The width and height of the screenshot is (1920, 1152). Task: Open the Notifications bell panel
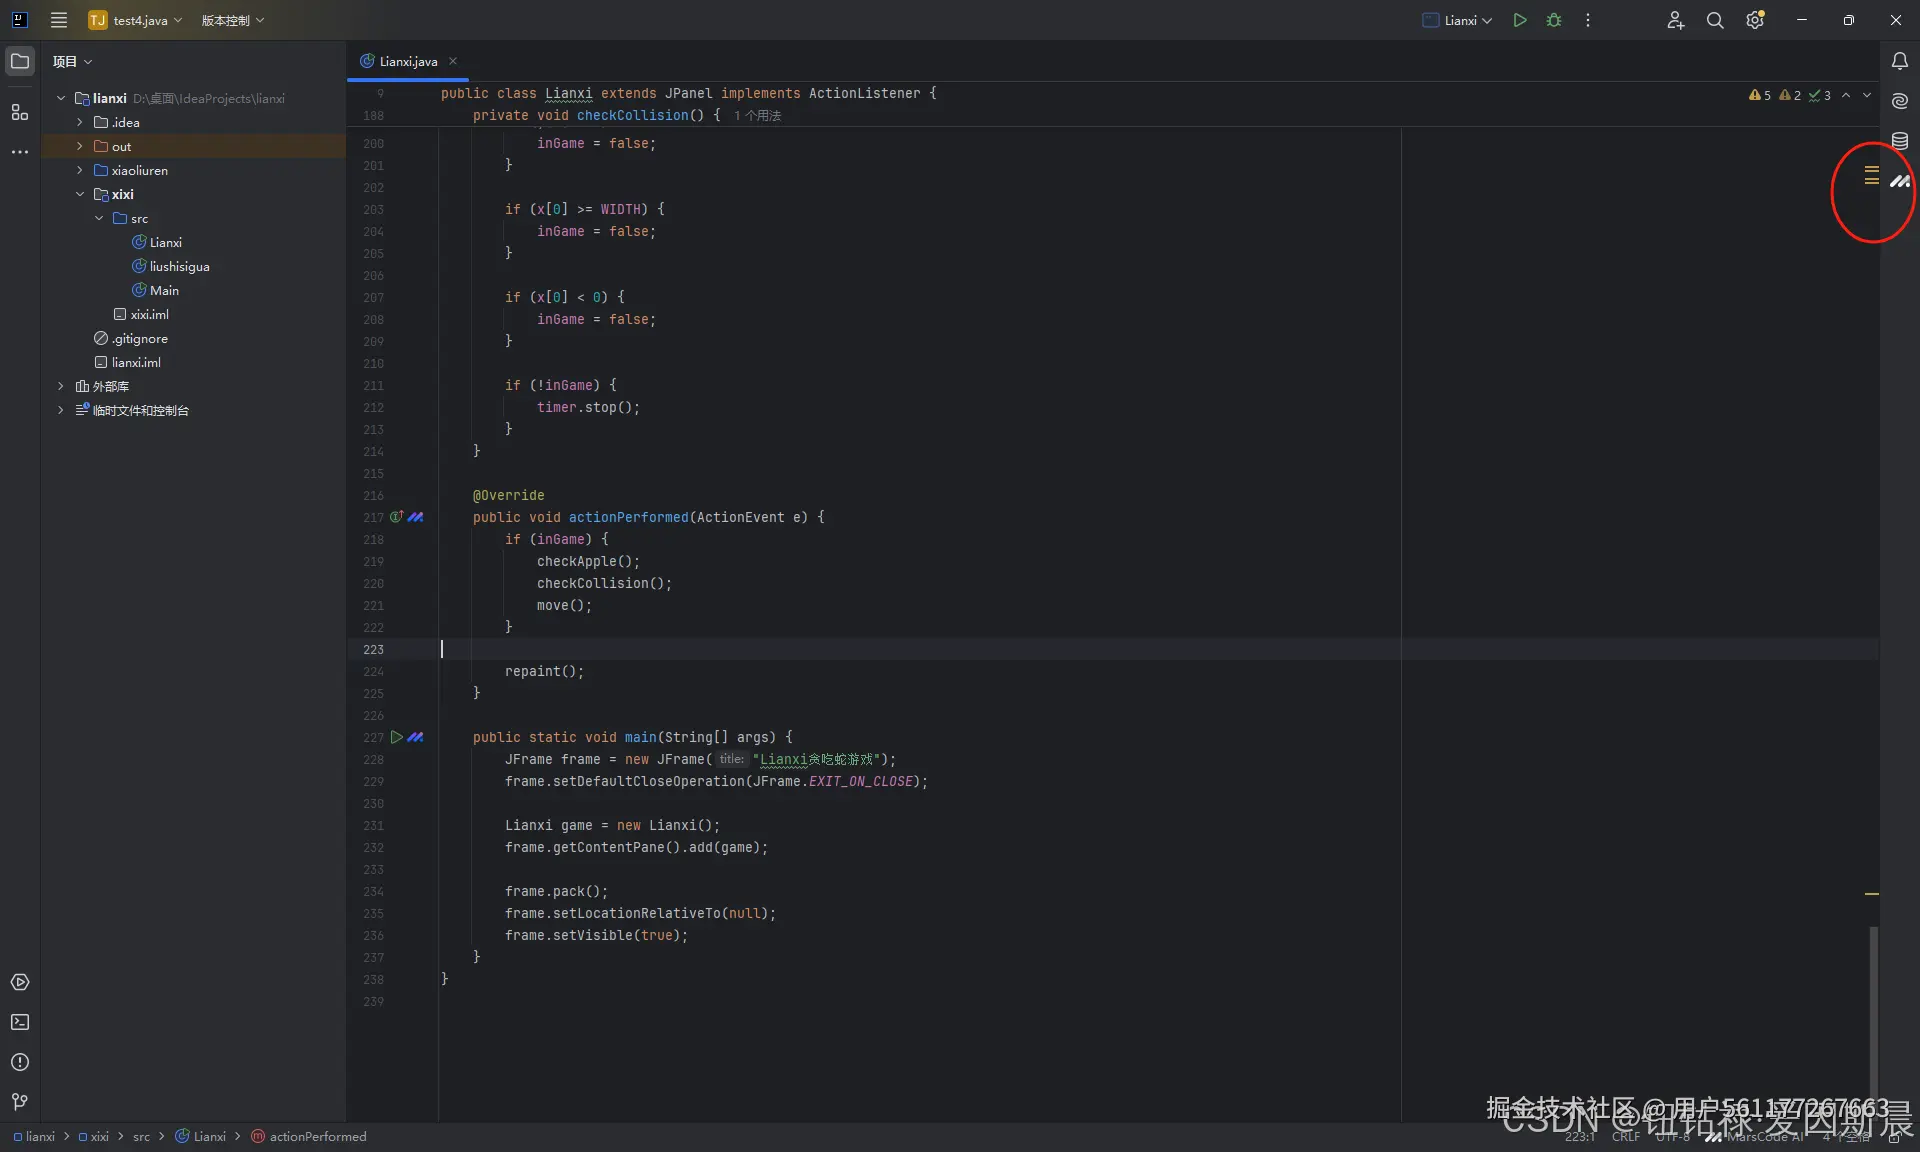click(1899, 61)
